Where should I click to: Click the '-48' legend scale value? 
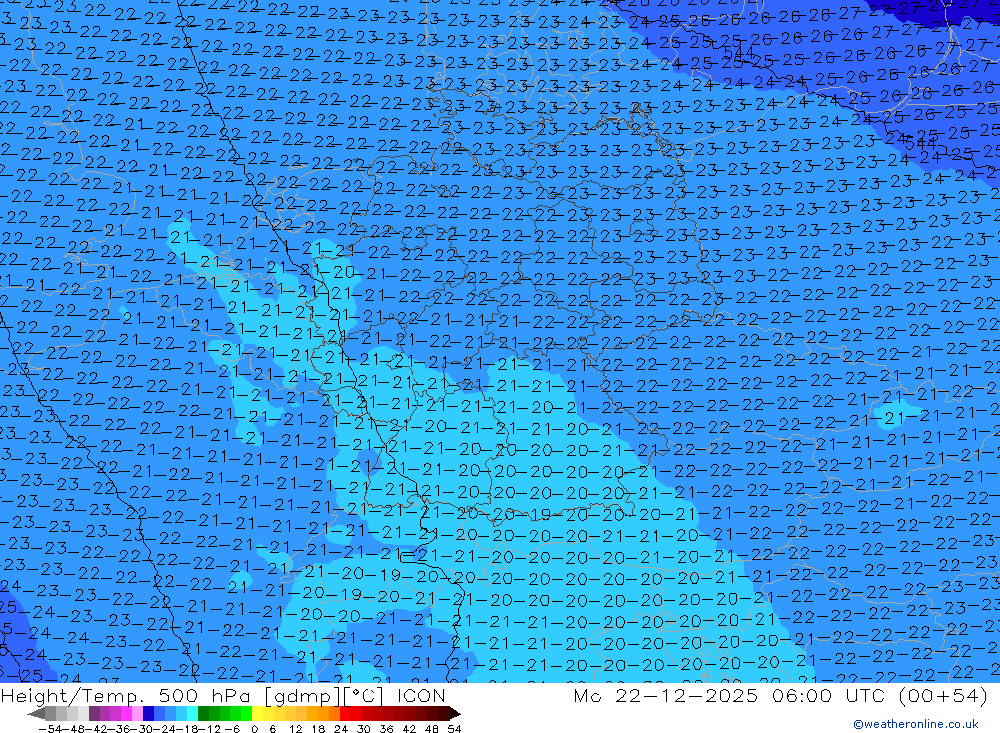[73, 729]
